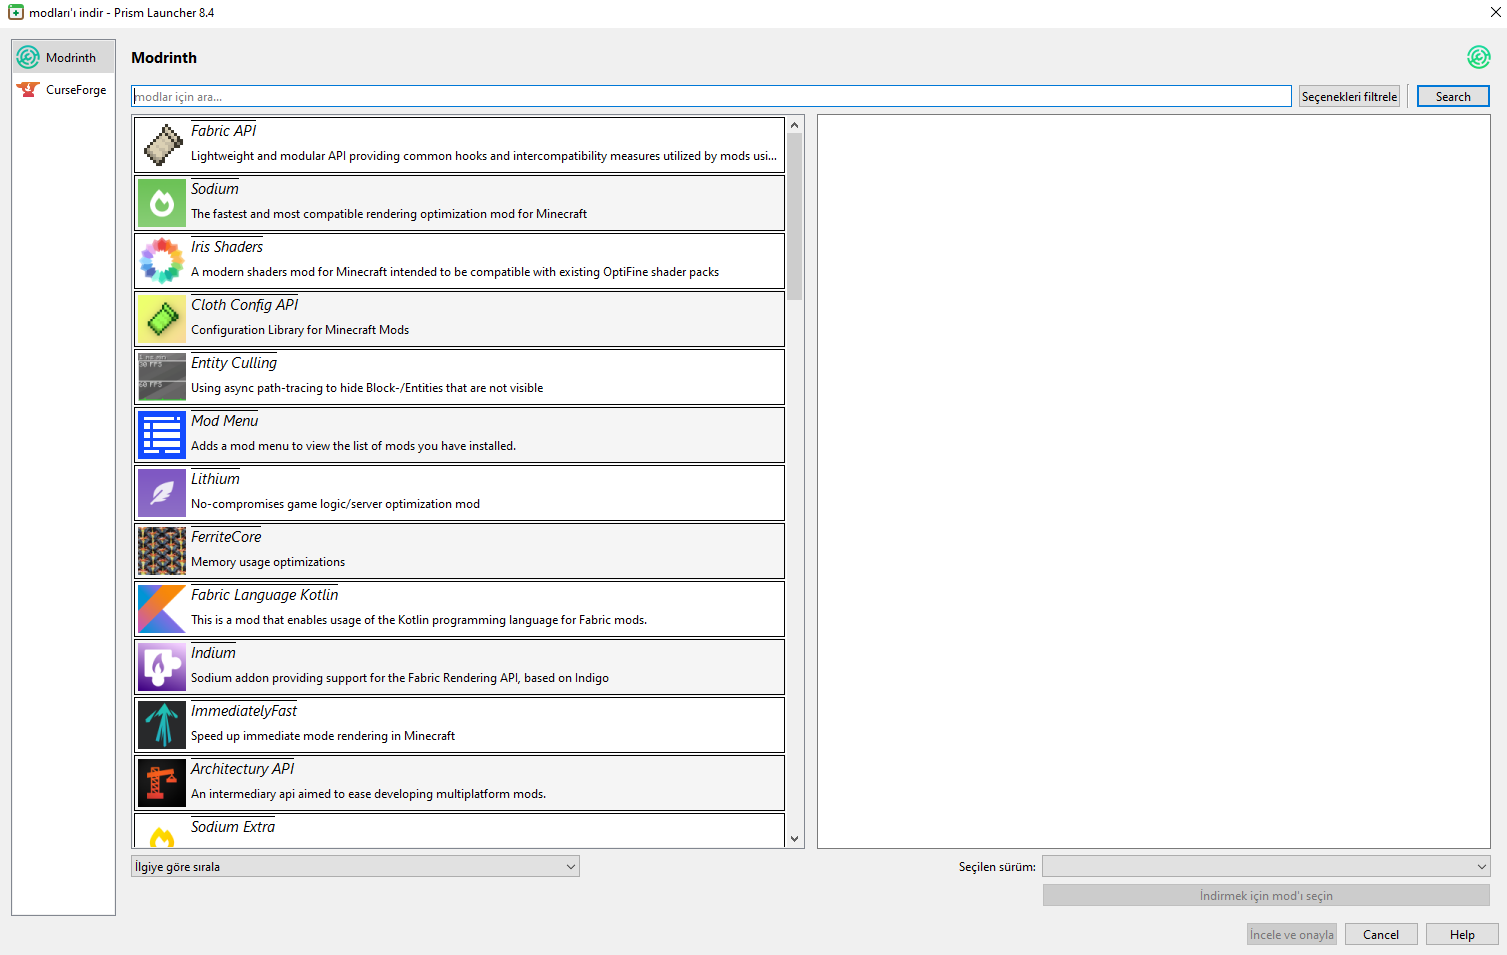Screen dimensions: 1507x955
Task: Click the ImmediatelyFast arrow icon
Action: tap(162, 725)
